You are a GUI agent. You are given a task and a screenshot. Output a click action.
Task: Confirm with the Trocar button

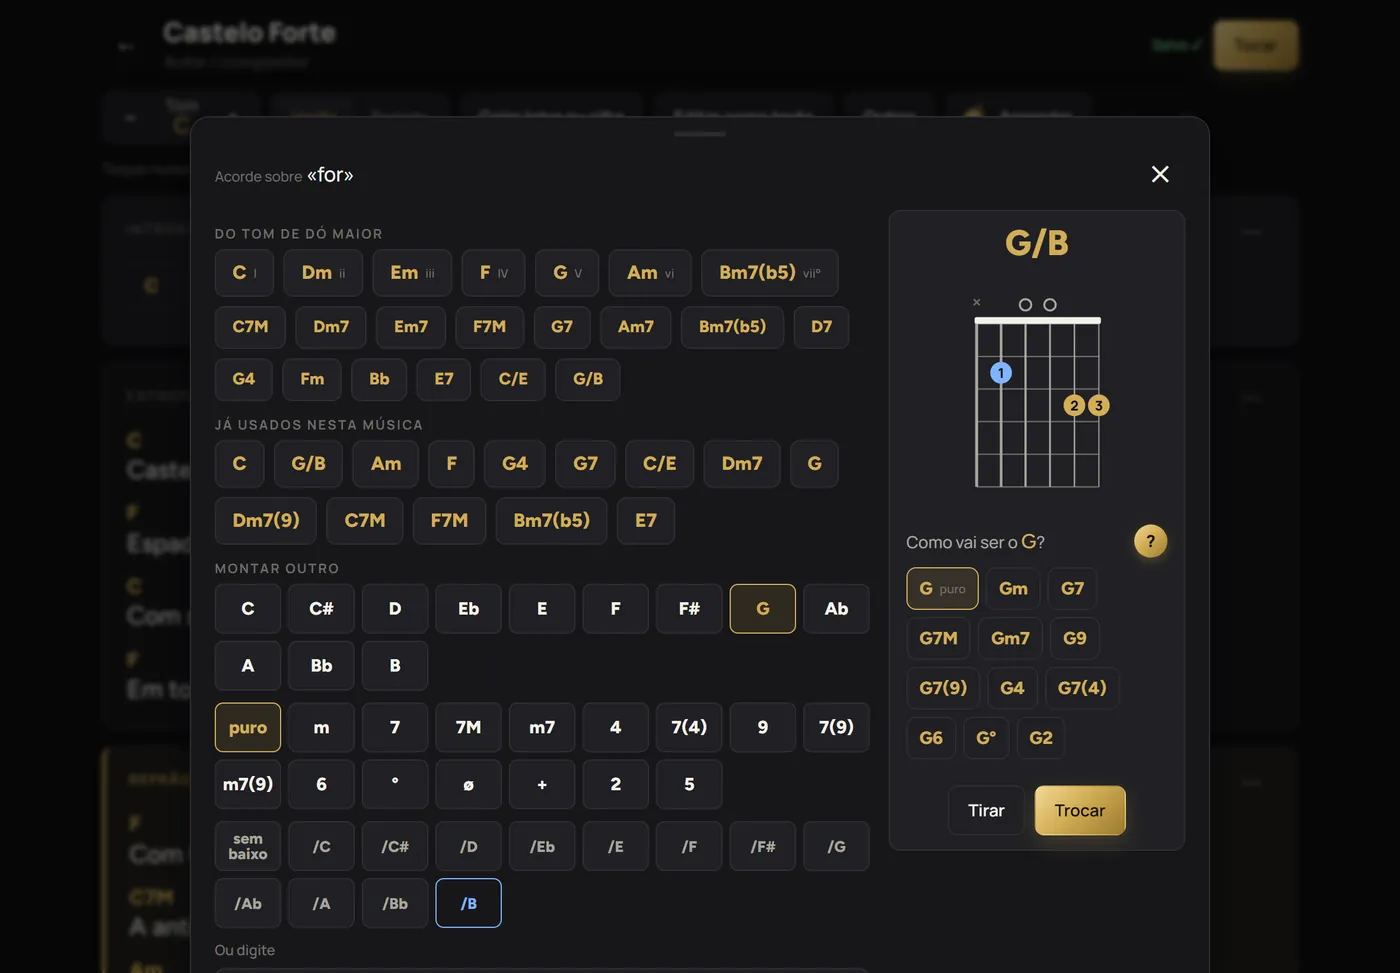pos(1080,810)
